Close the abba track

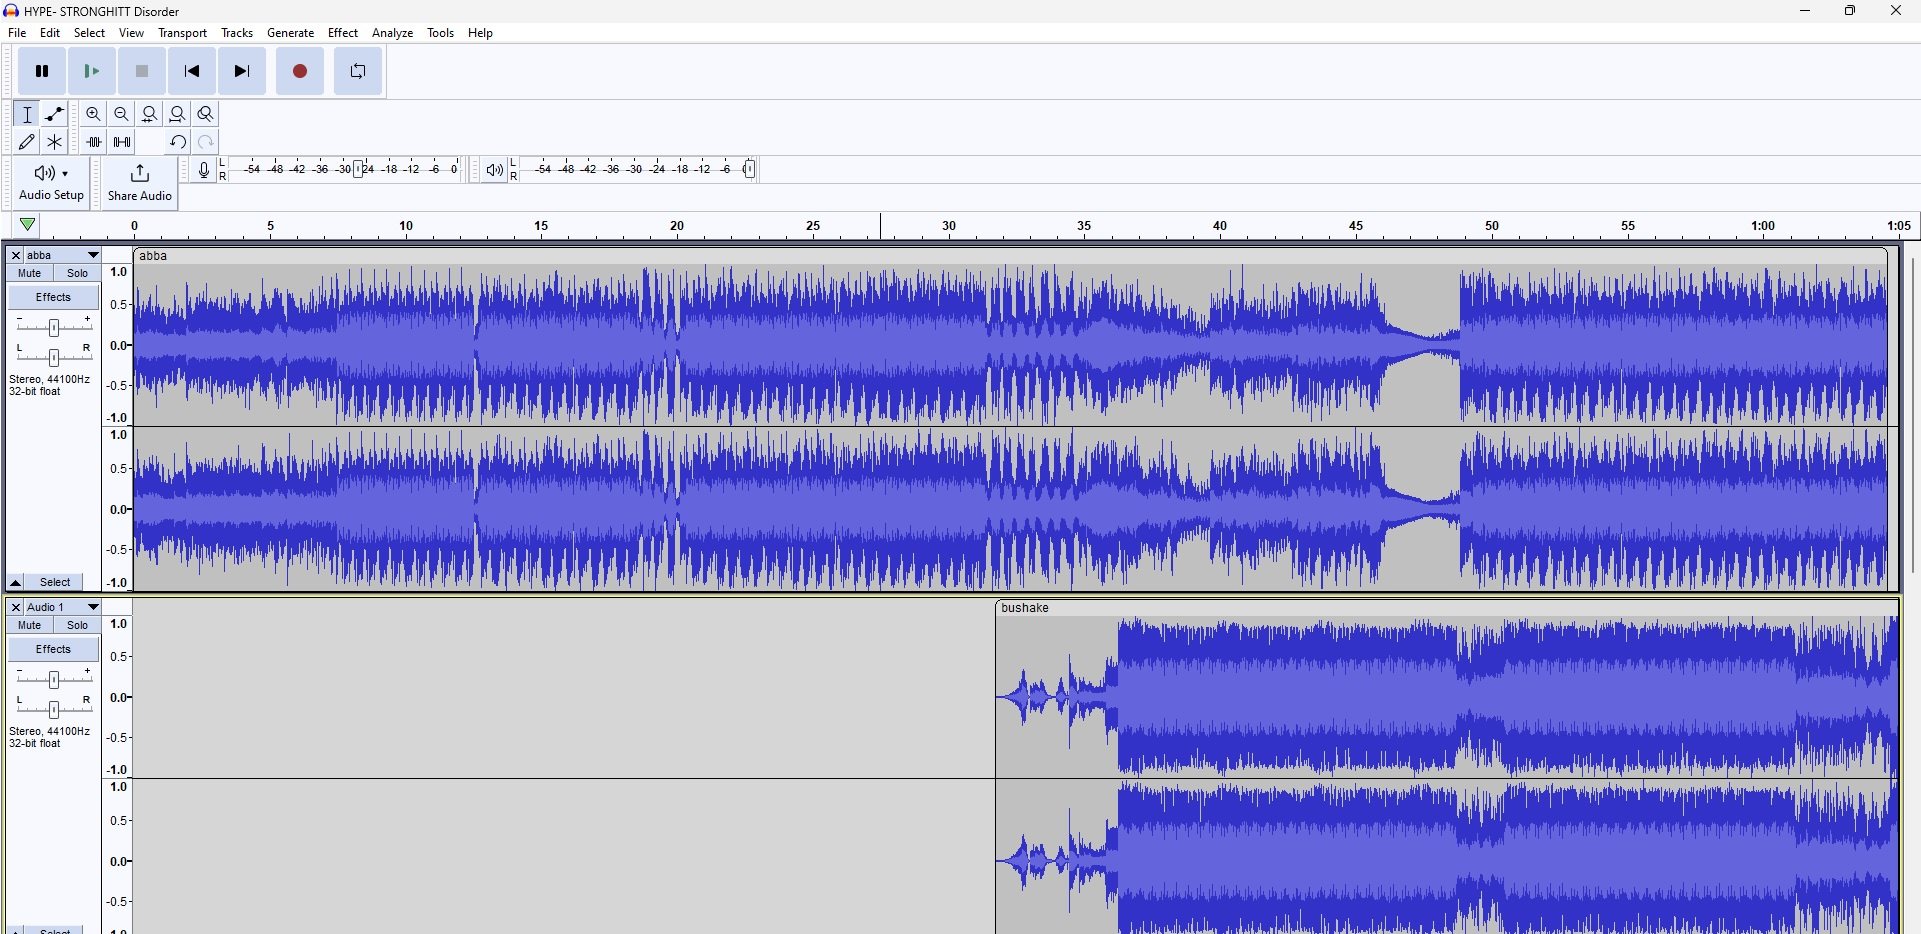coord(15,256)
